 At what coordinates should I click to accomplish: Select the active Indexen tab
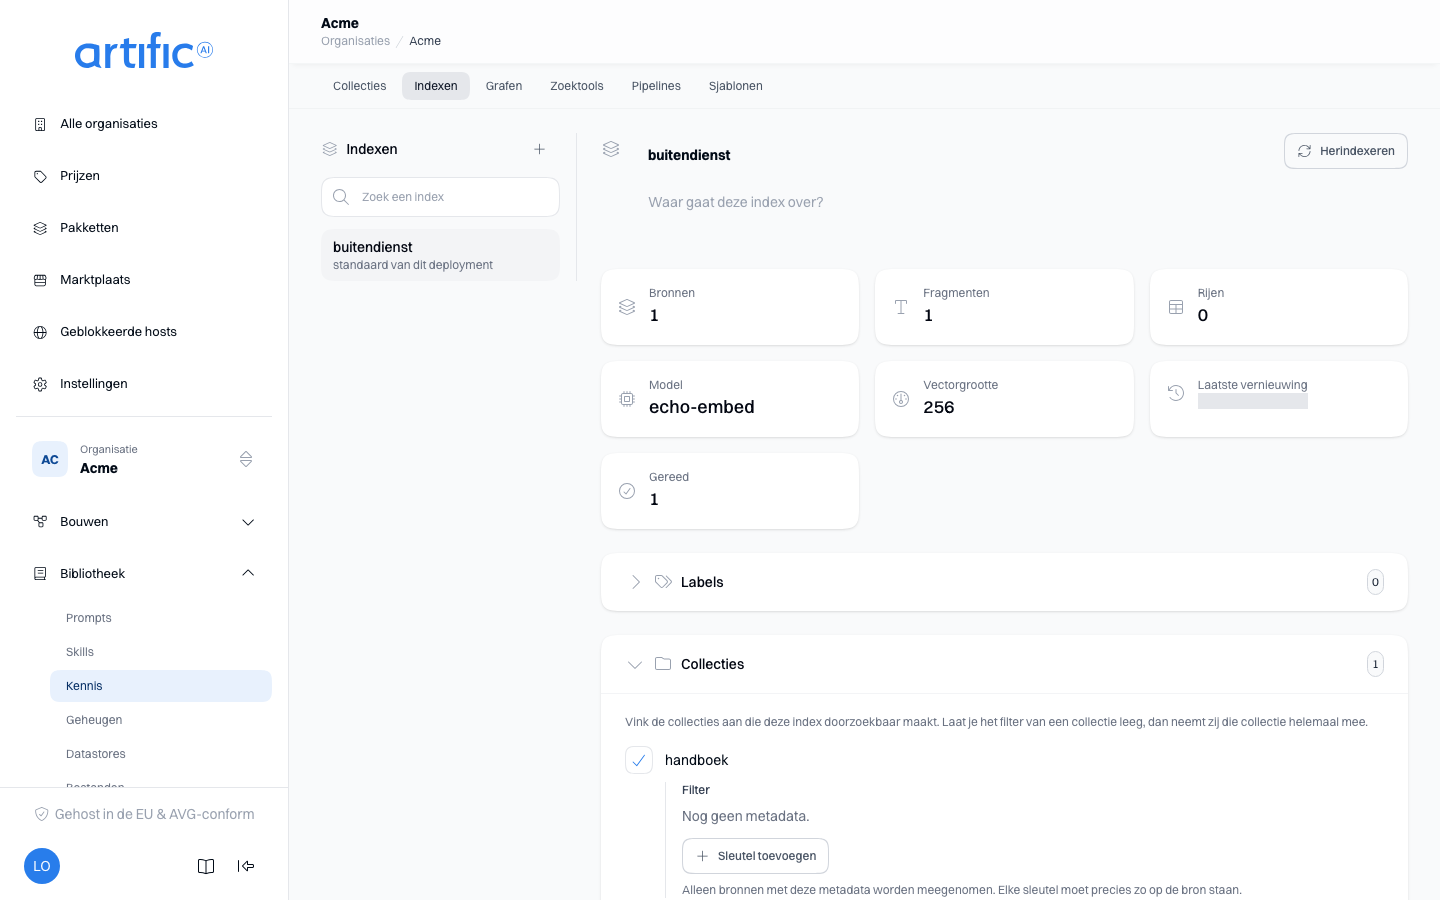coord(436,86)
